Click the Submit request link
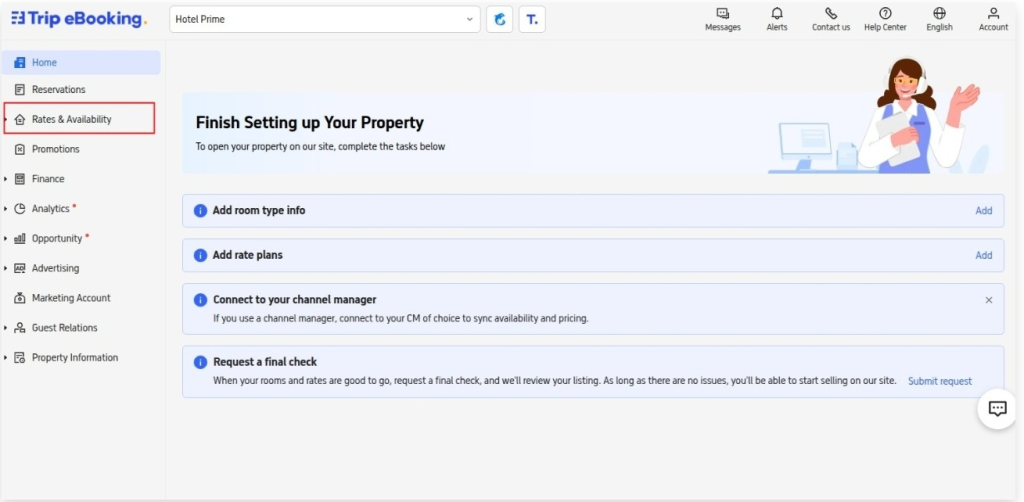 [x=939, y=381]
